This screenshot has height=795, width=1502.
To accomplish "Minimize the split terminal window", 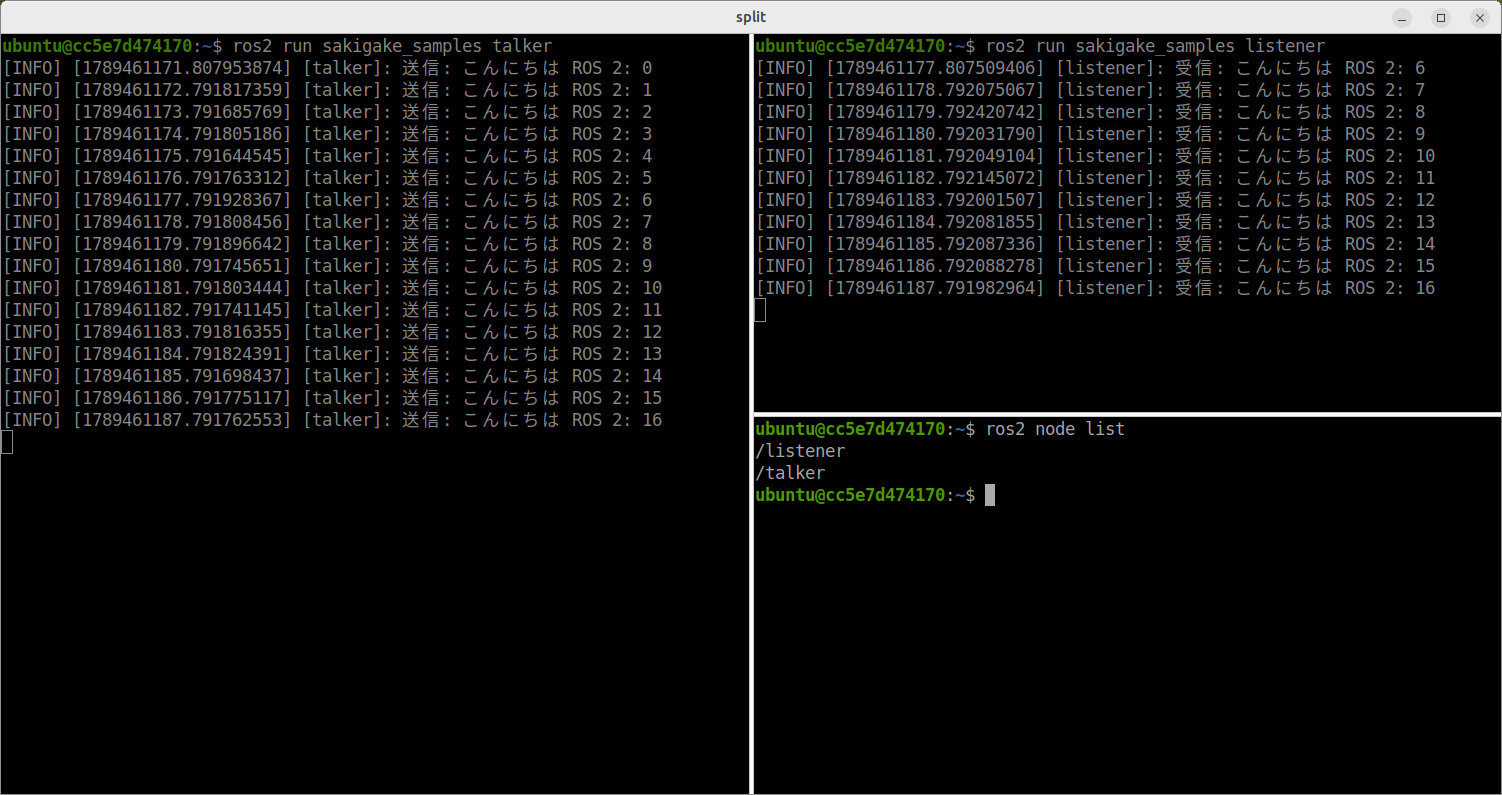I will [1403, 17].
